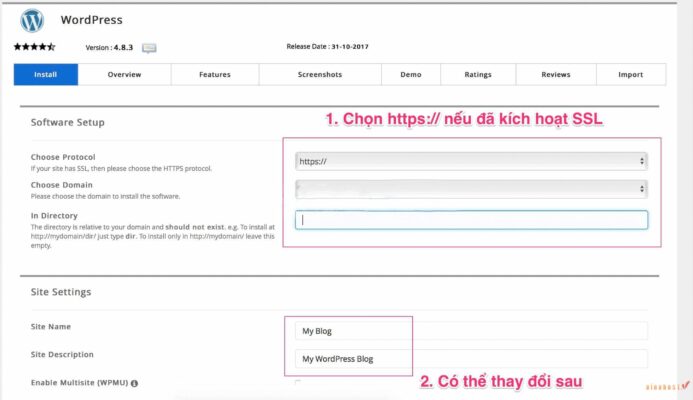Click the 'In Directory' label

click(x=54, y=216)
